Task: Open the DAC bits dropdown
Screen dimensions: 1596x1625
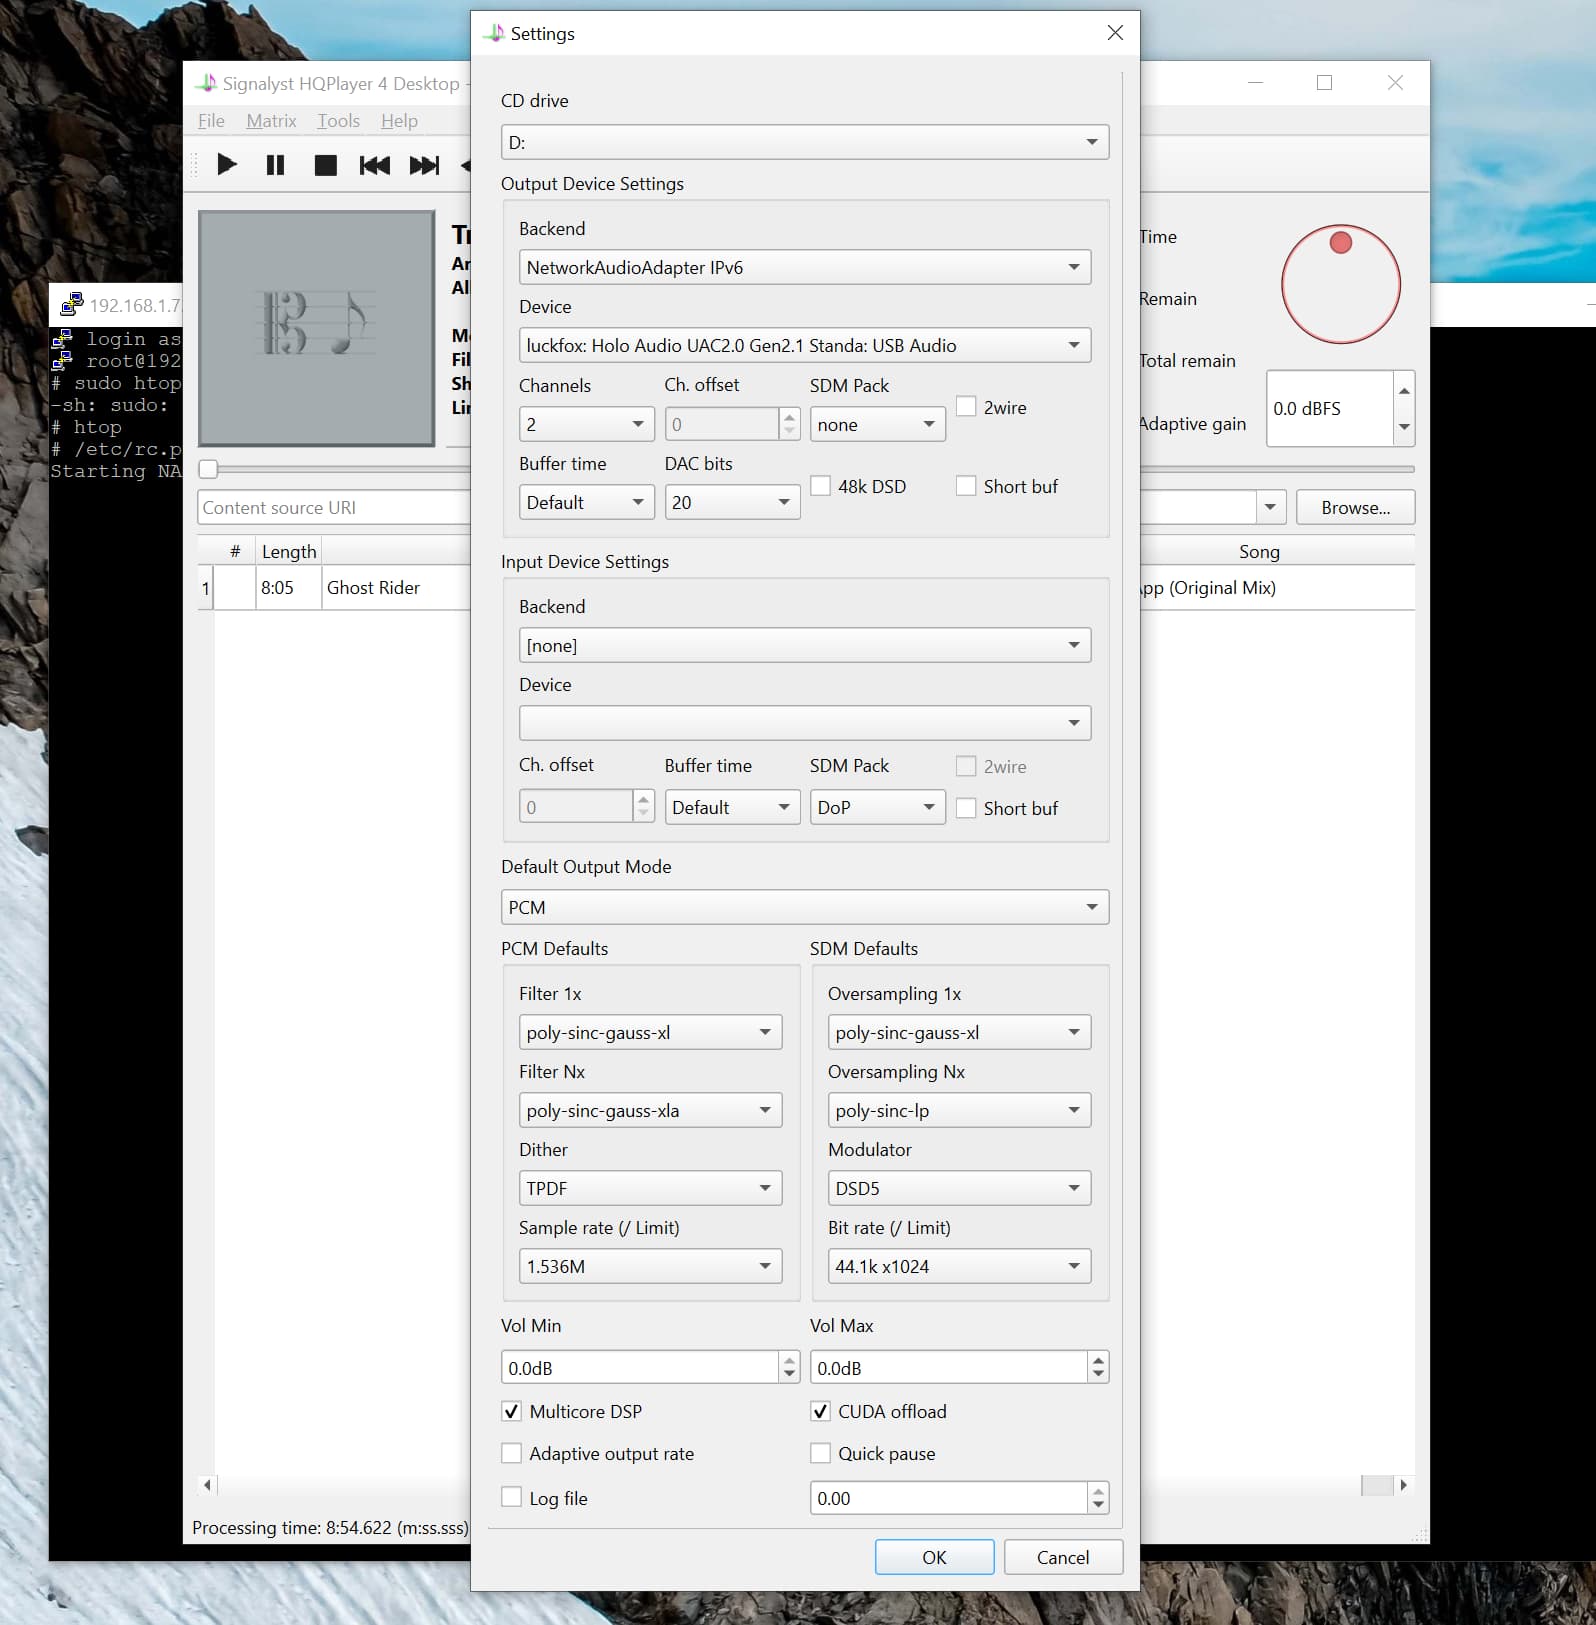Action: point(732,502)
